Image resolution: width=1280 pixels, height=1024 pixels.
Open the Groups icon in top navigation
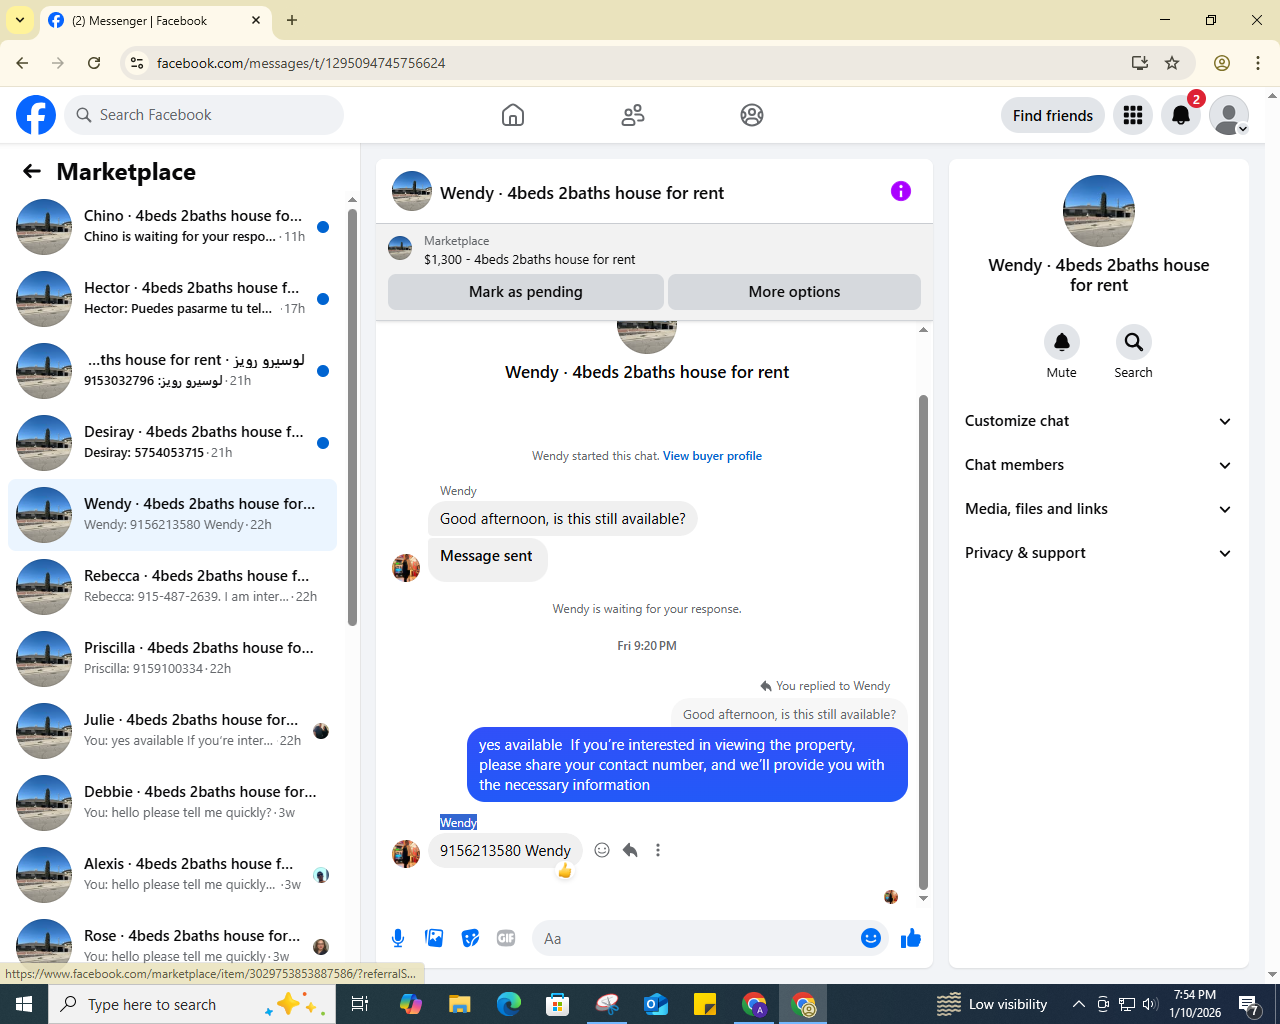tap(752, 115)
